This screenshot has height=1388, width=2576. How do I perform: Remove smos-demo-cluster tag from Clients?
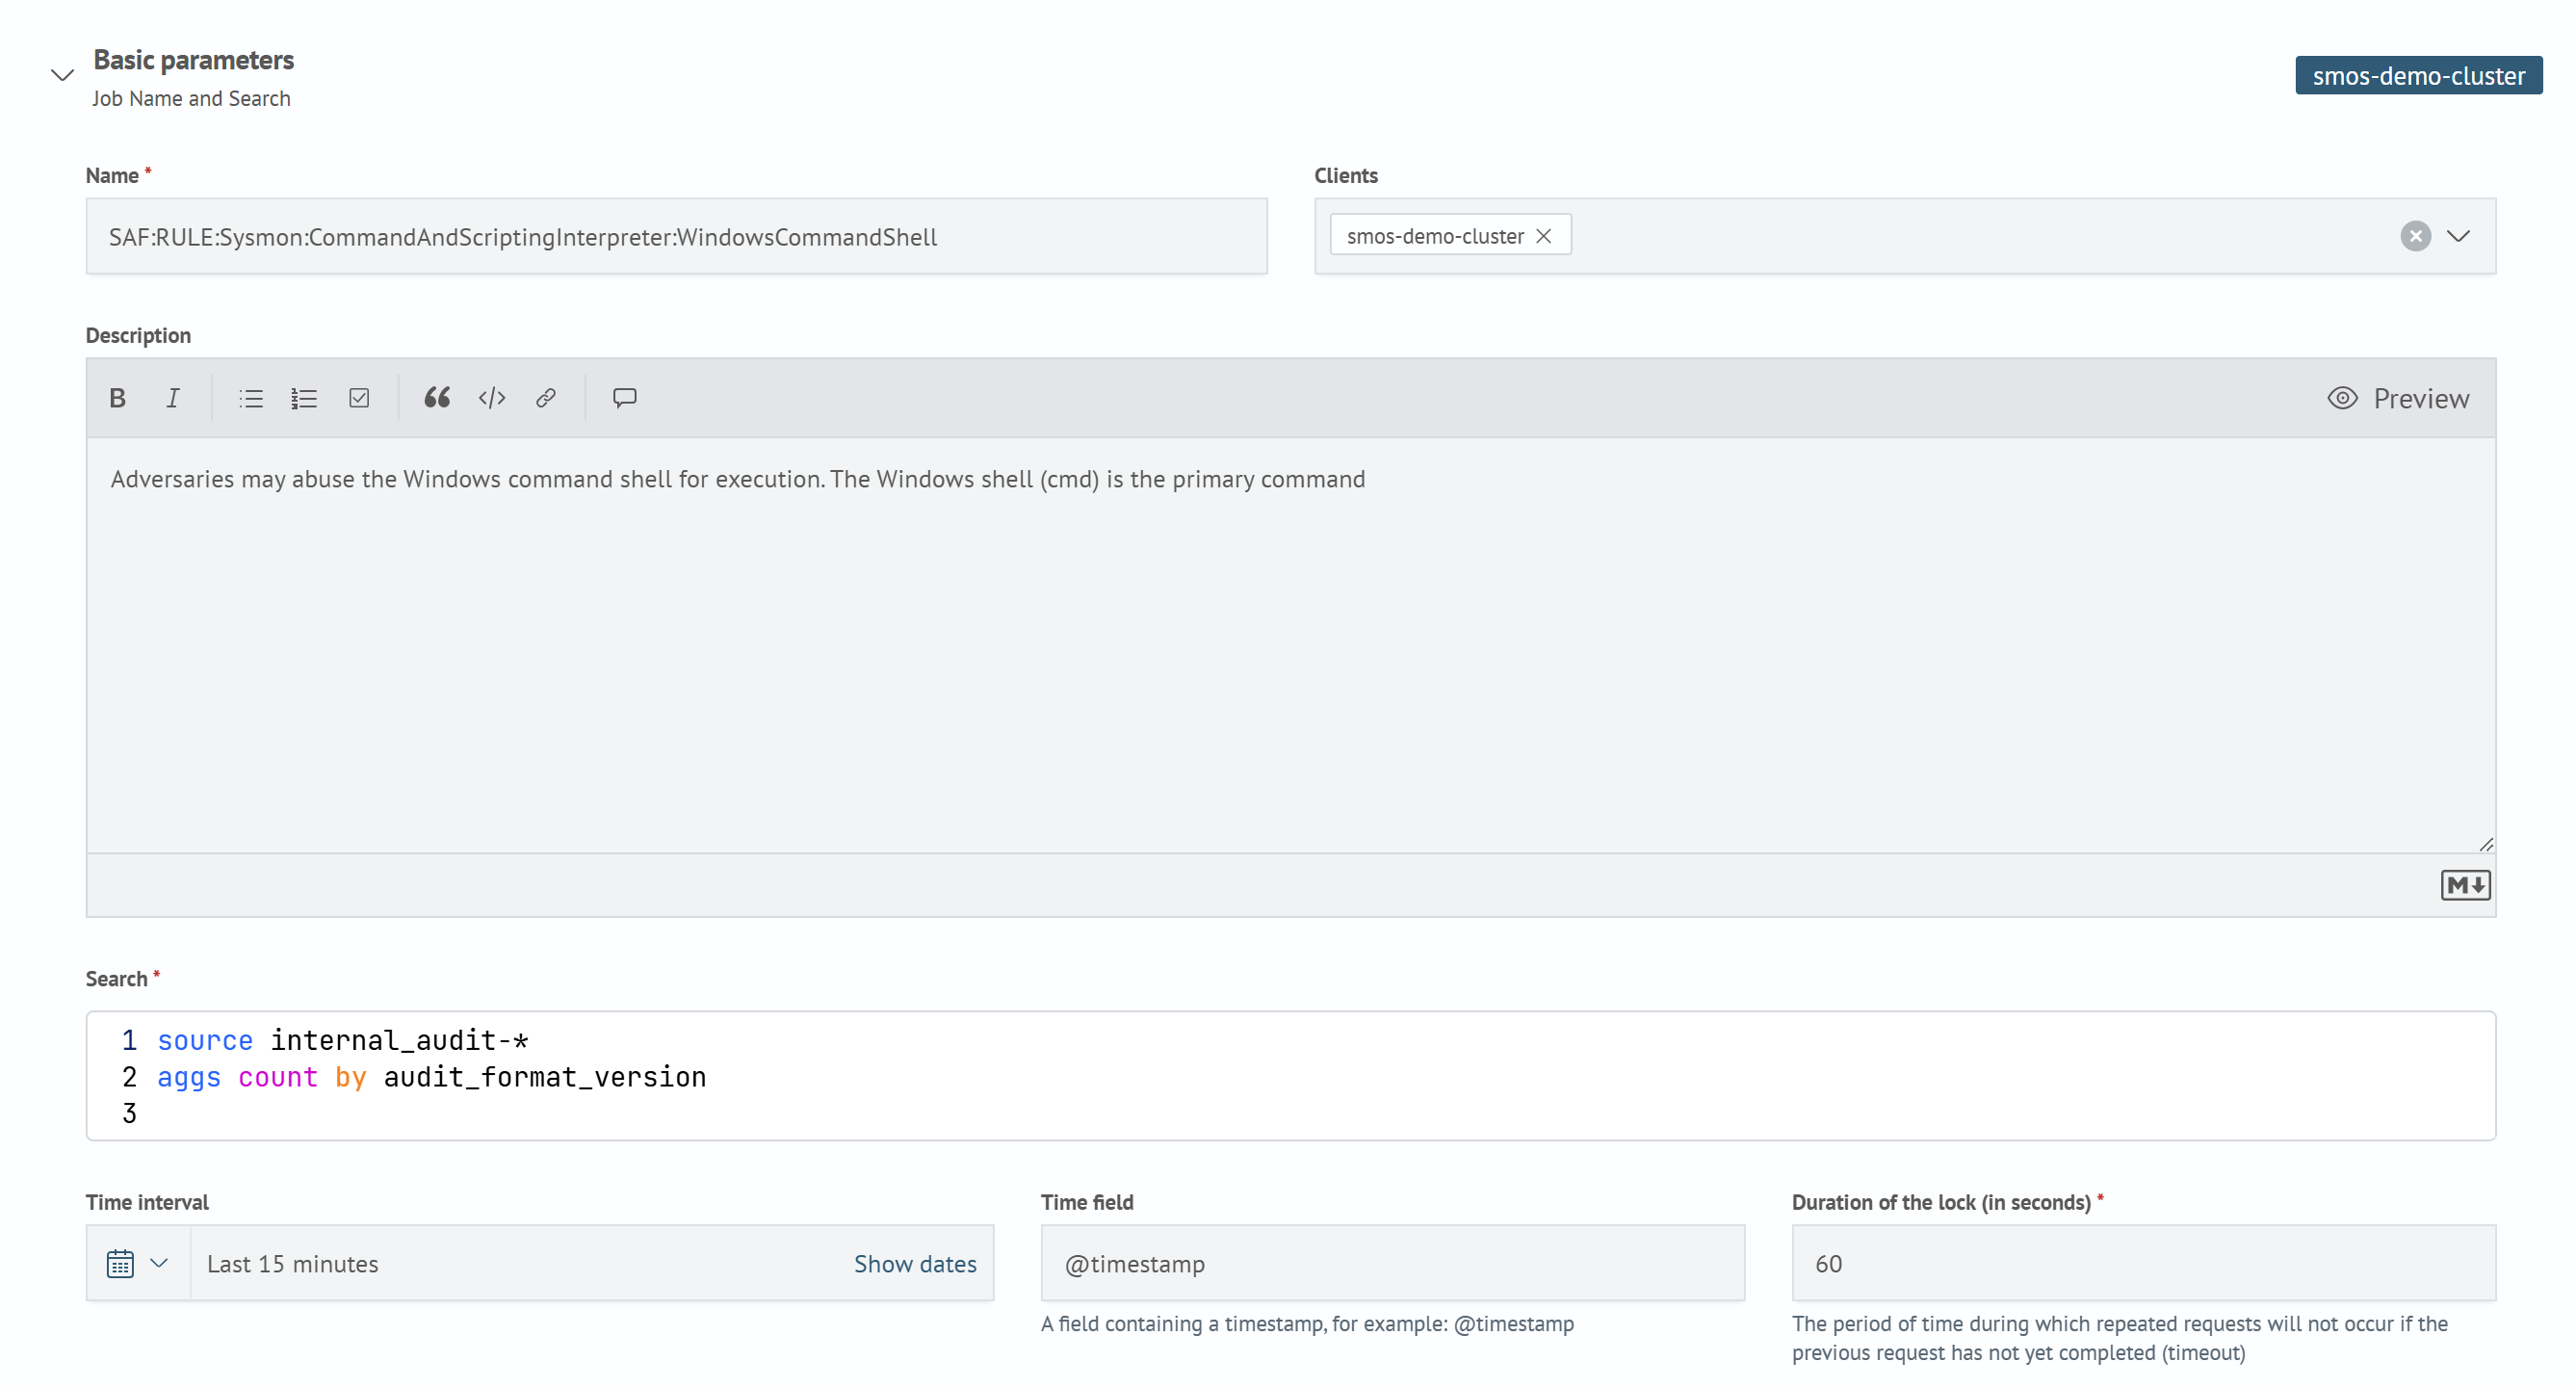tap(1543, 236)
